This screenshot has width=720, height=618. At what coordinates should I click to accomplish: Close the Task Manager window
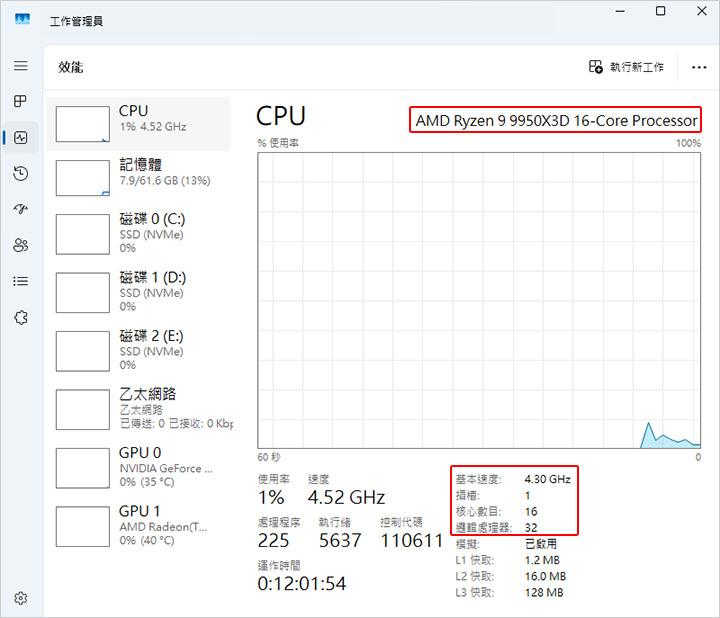[x=702, y=11]
